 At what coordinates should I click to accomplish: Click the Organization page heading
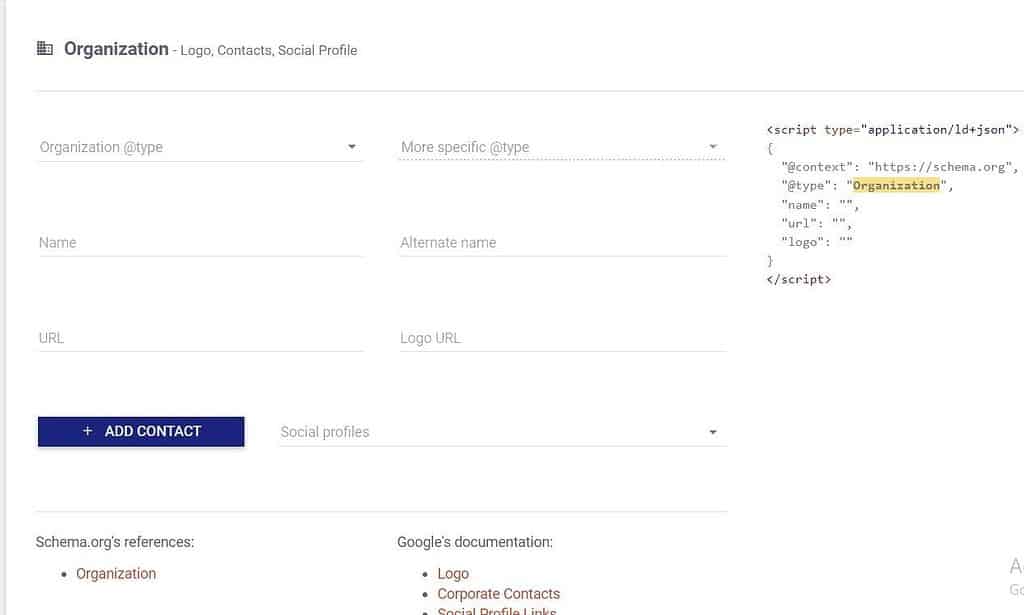[x=116, y=48]
